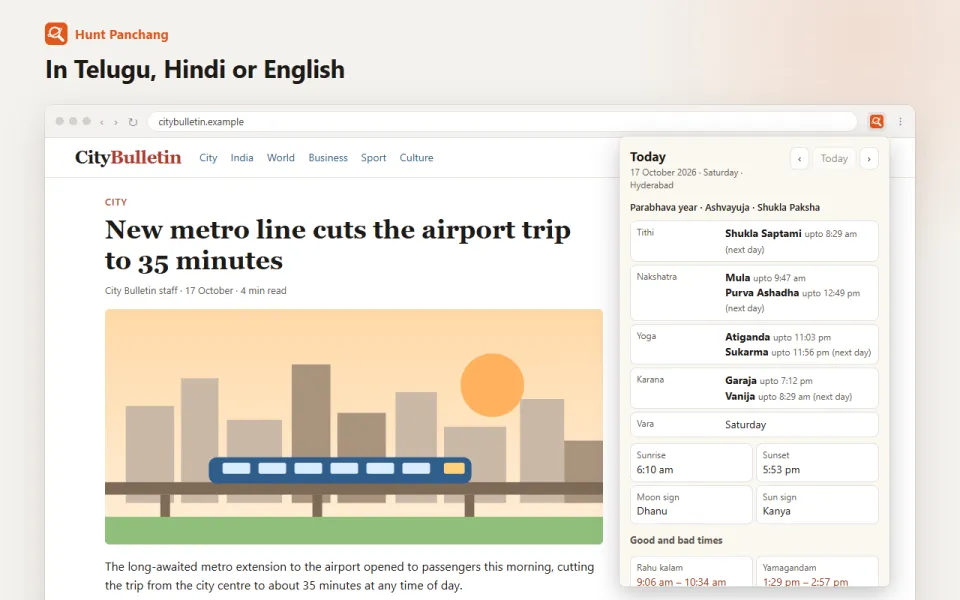The image size is (960, 600).
Task: Click the browser back arrow
Action: click(102, 122)
